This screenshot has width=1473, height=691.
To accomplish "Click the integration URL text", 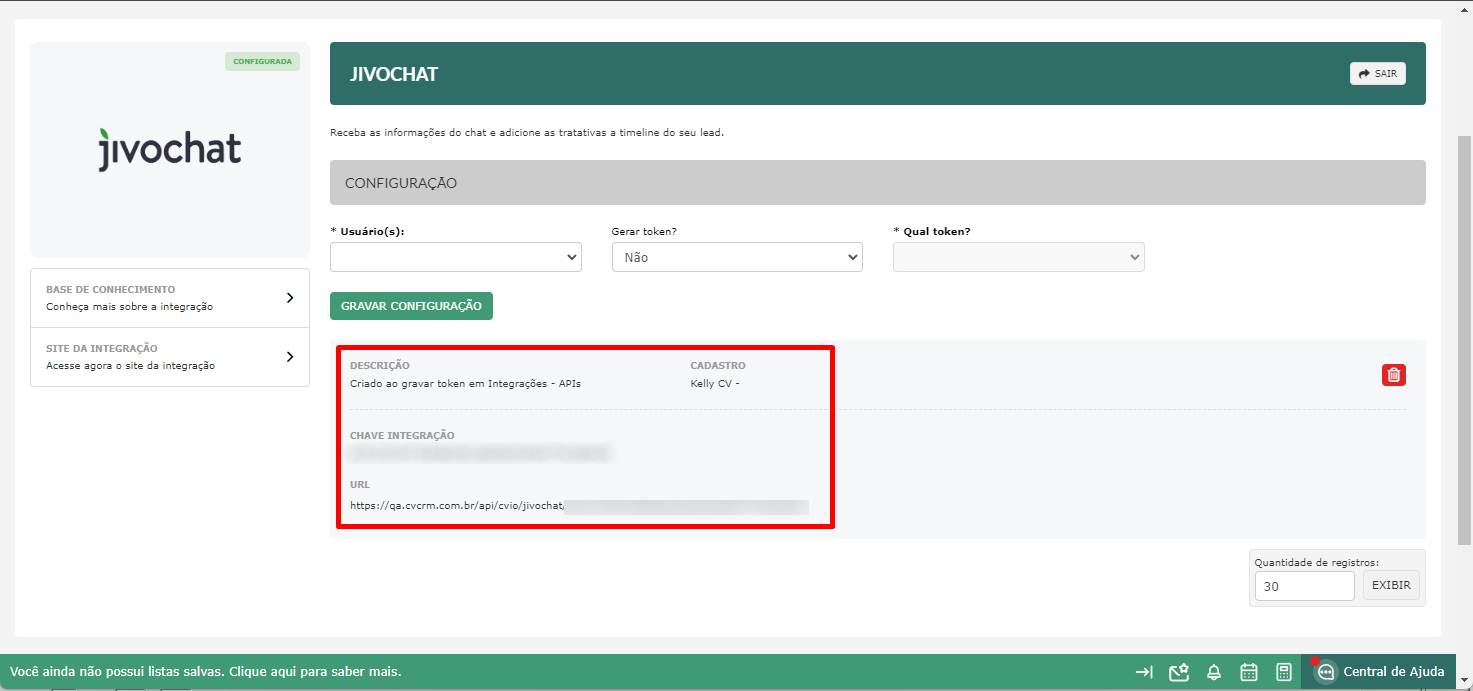I will pyautogui.click(x=579, y=506).
